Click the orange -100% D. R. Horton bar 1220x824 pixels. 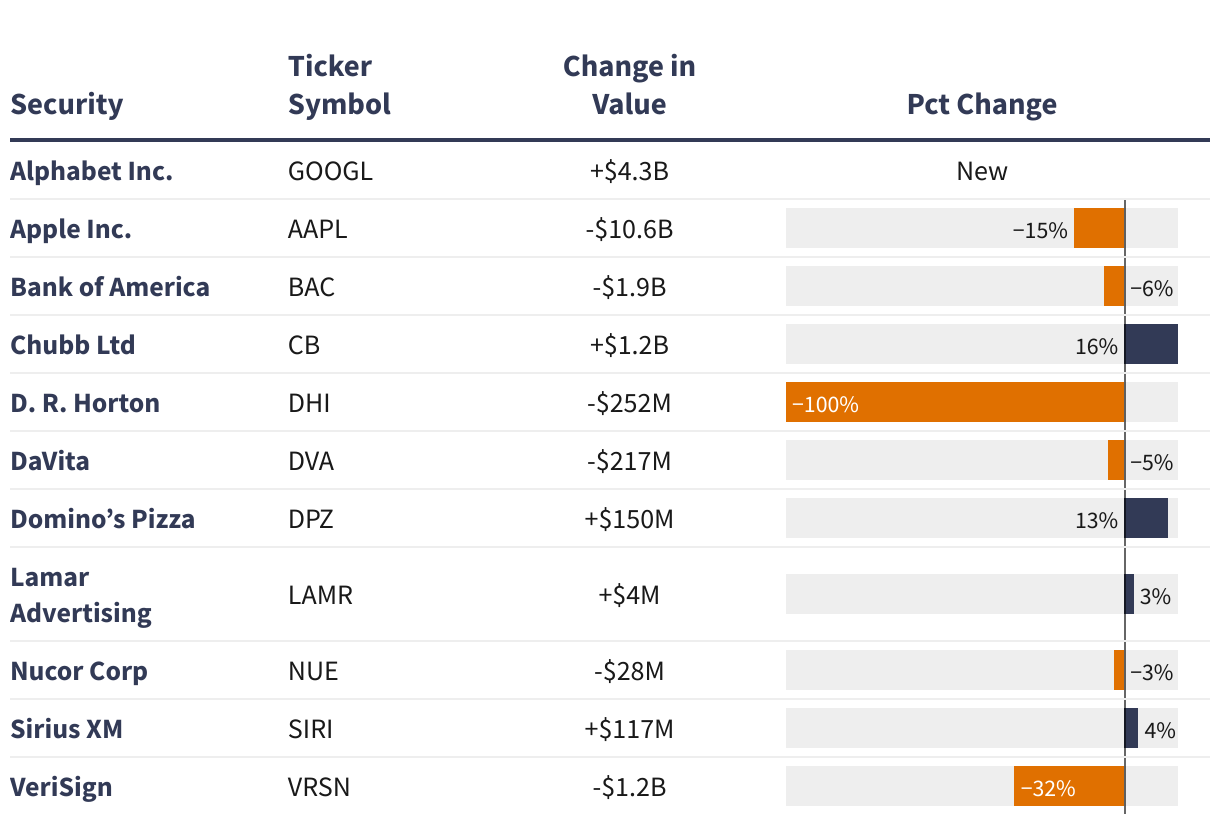click(x=955, y=403)
